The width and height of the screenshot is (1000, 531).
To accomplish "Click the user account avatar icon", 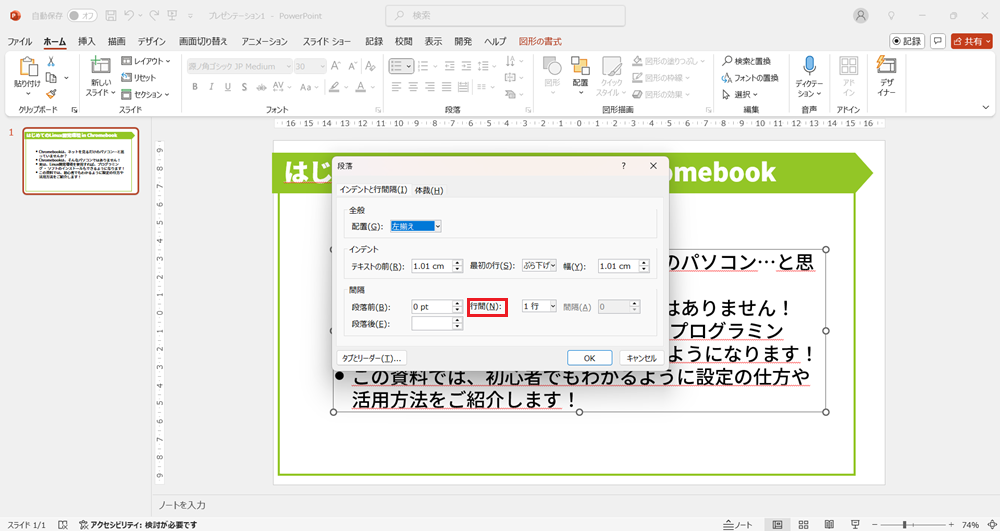I will pyautogui.click(x=861, y=15).
